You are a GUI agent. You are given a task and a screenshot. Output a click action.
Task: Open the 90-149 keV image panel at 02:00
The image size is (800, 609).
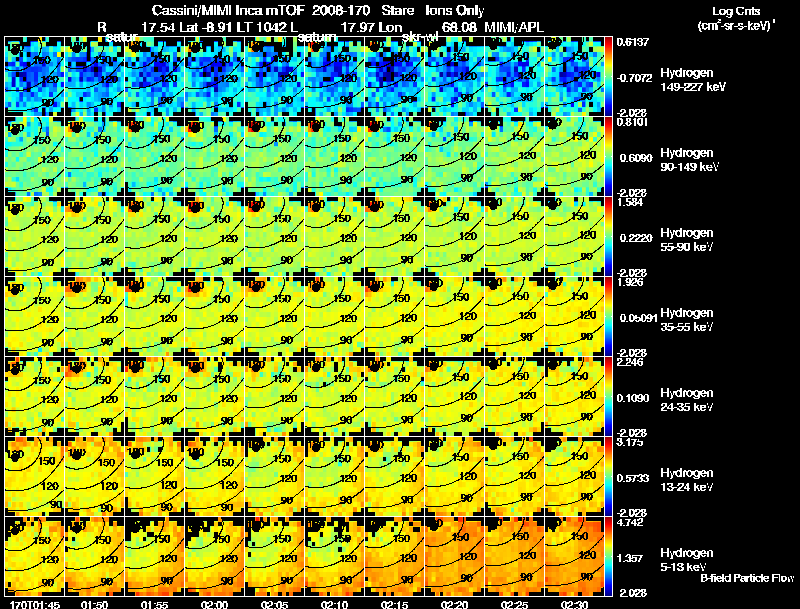click(214, 157)
